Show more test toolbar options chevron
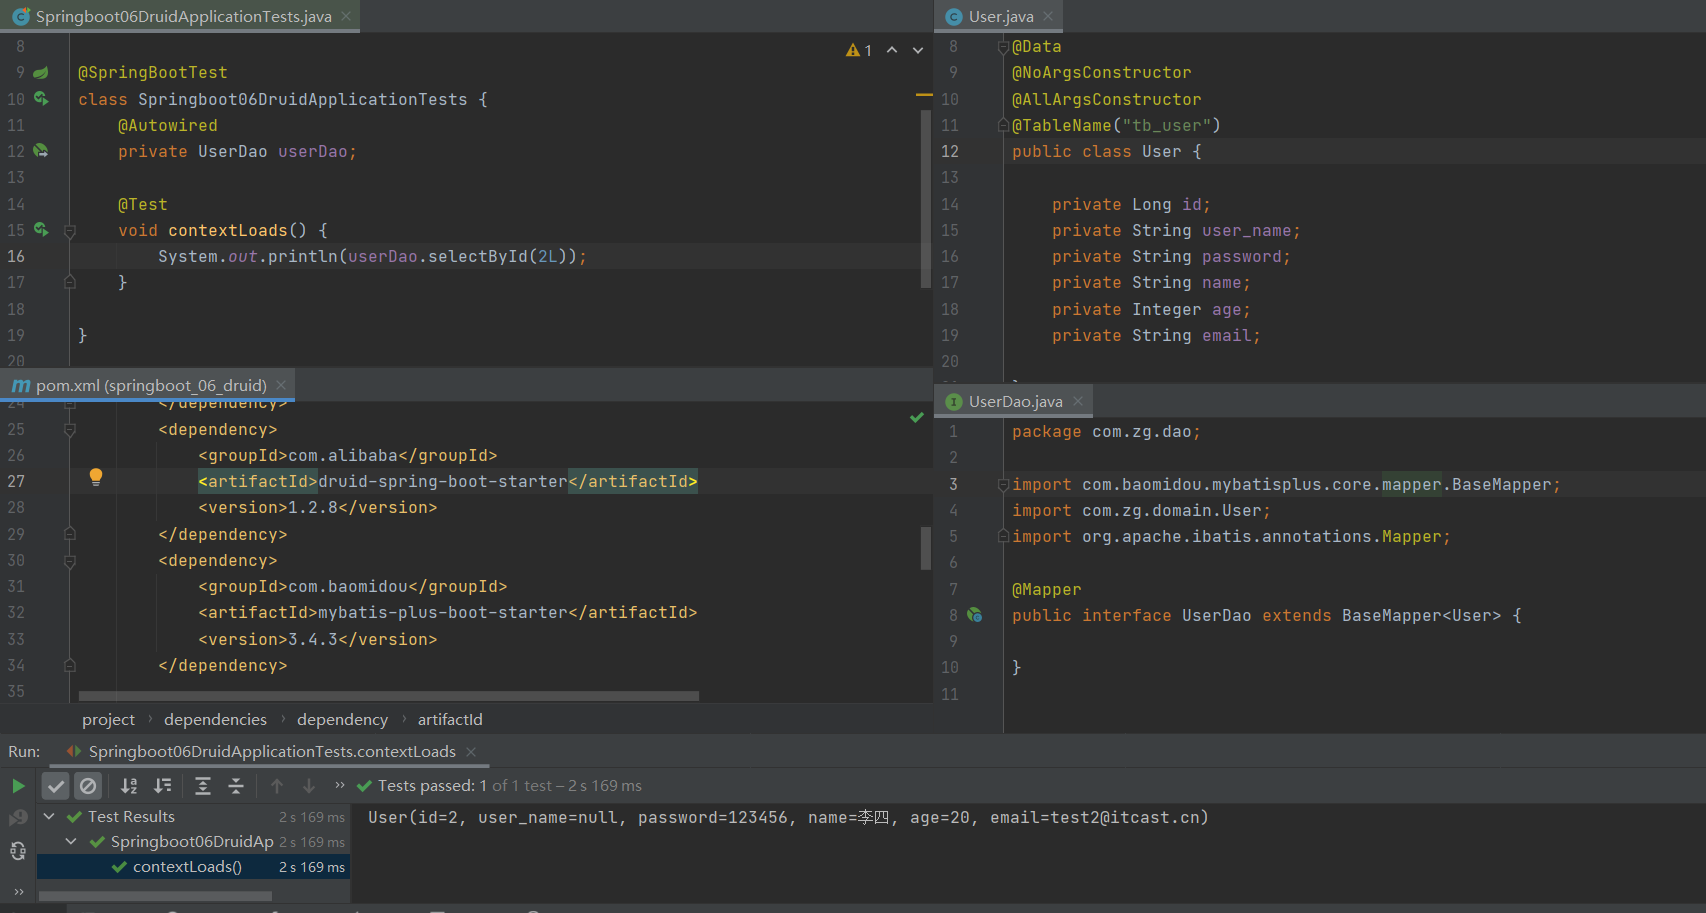Viewport: 1706px width, 913px height. tap(340, 785)
